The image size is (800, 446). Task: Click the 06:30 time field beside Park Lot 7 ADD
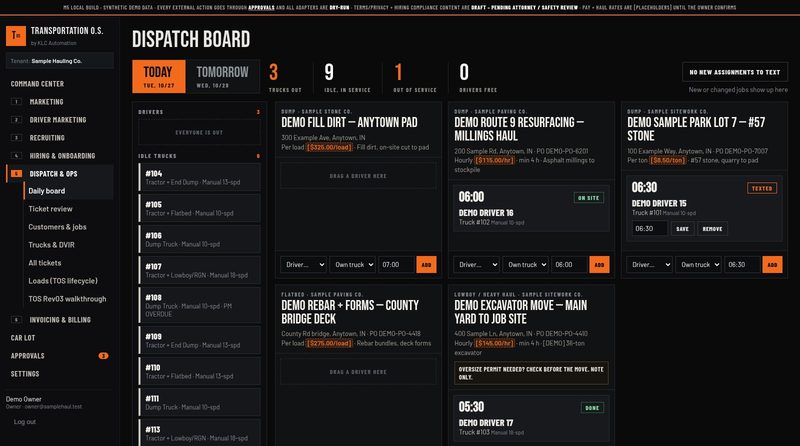coord(742,264)
